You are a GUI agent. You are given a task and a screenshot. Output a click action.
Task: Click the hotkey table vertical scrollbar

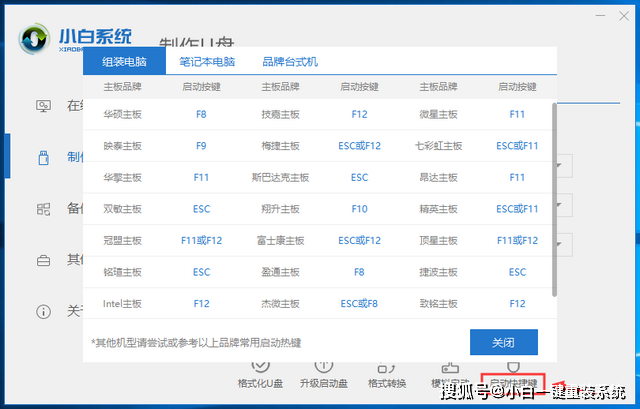554,199
